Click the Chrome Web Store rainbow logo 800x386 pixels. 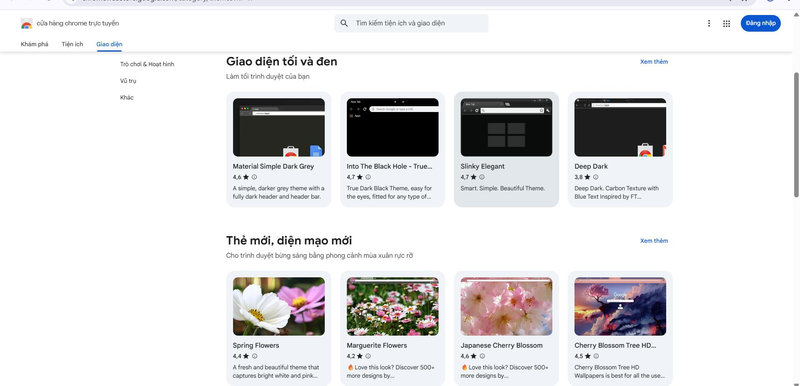(x=27, y=23)
